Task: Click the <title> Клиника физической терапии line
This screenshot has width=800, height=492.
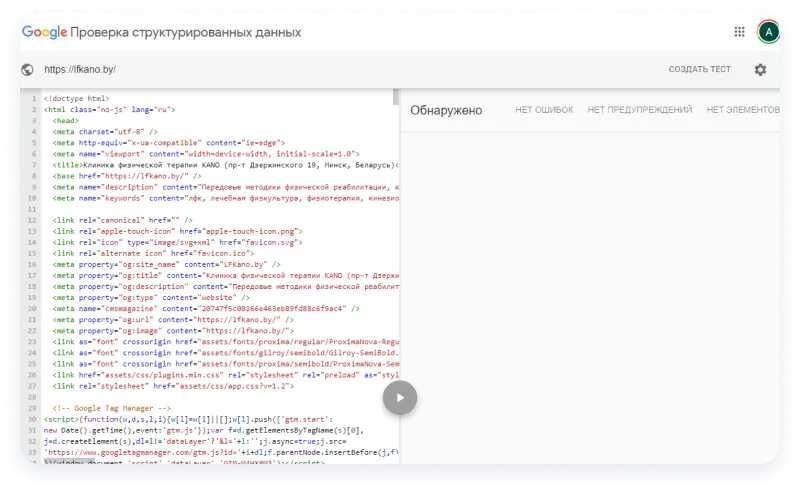Action: (226, 165)
